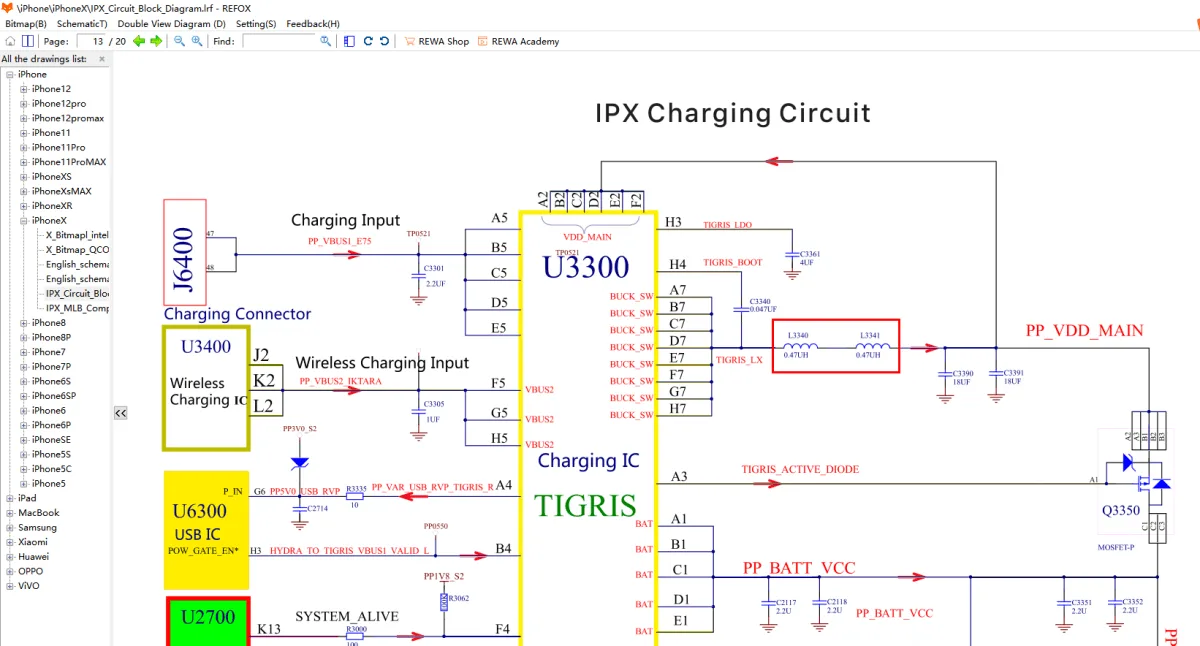Collapse the iPhoneX tree node
The height and width of the screenshot is (646, 1200).
pyautogui.click(x=24, y=220)
